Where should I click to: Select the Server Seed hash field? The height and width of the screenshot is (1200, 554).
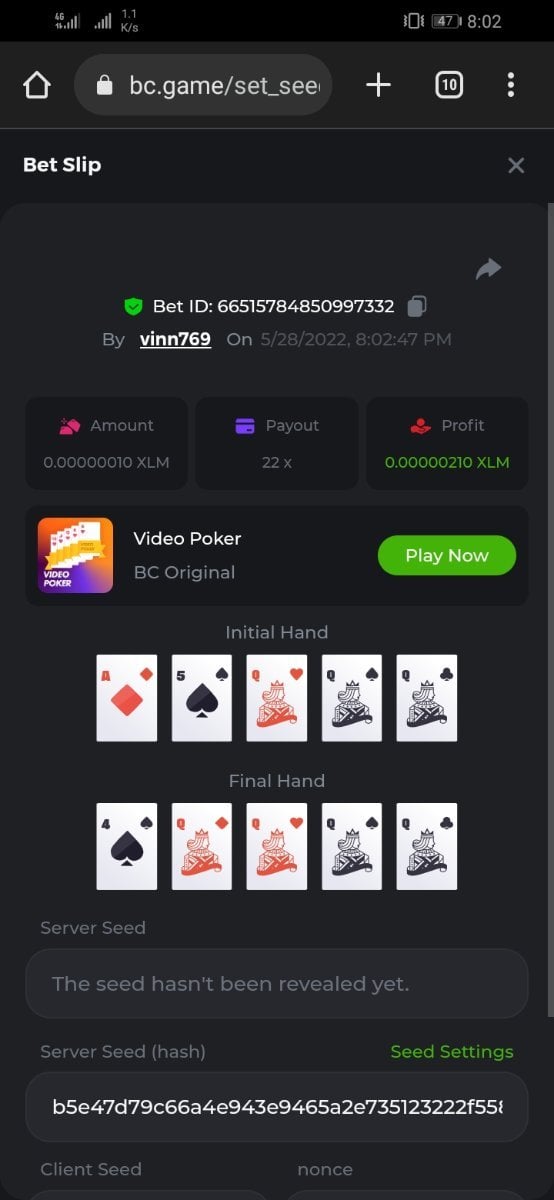tap(277, 1107)
